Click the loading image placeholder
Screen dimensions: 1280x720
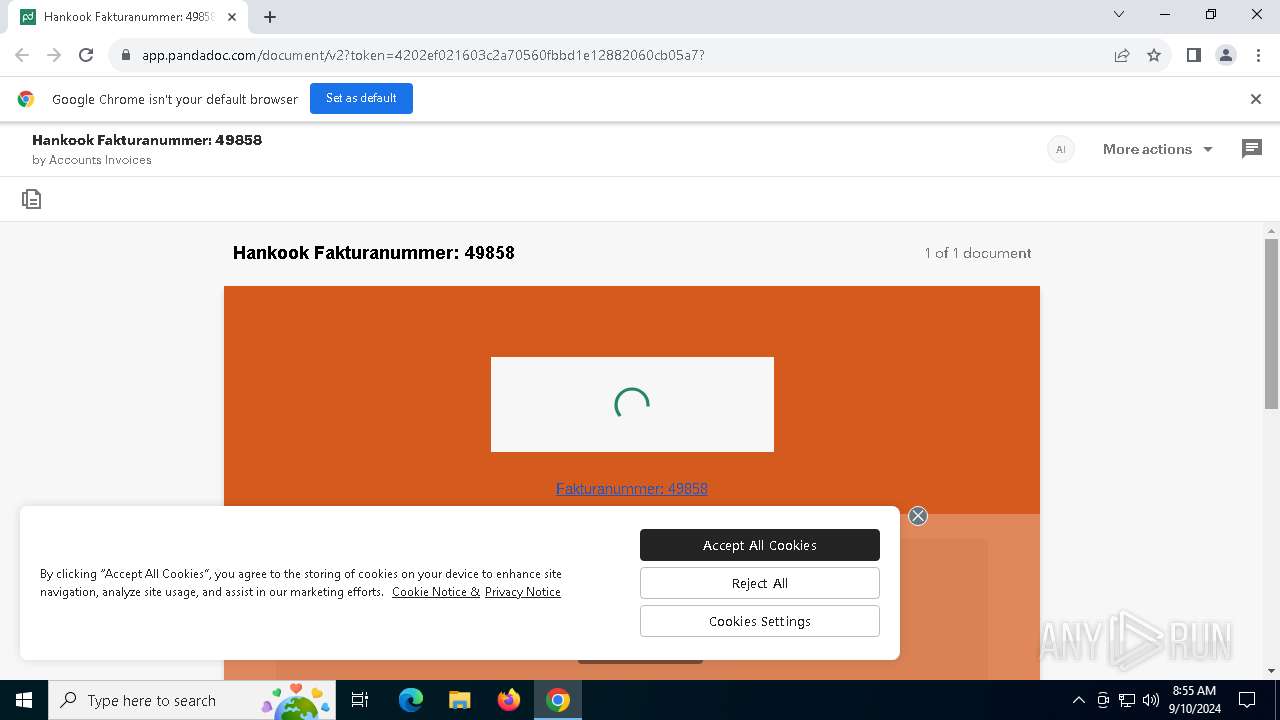[x=632, y=404]
